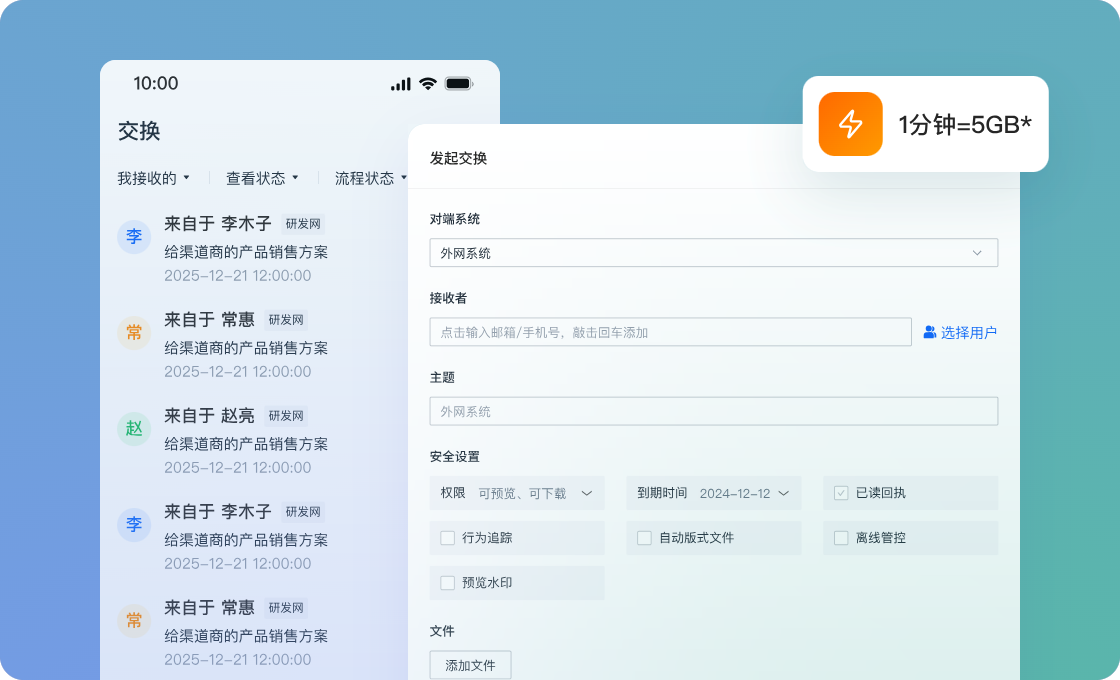
Task: Open the 对端系统 dropdown showing 外网系统
Action: coord(713,253)
